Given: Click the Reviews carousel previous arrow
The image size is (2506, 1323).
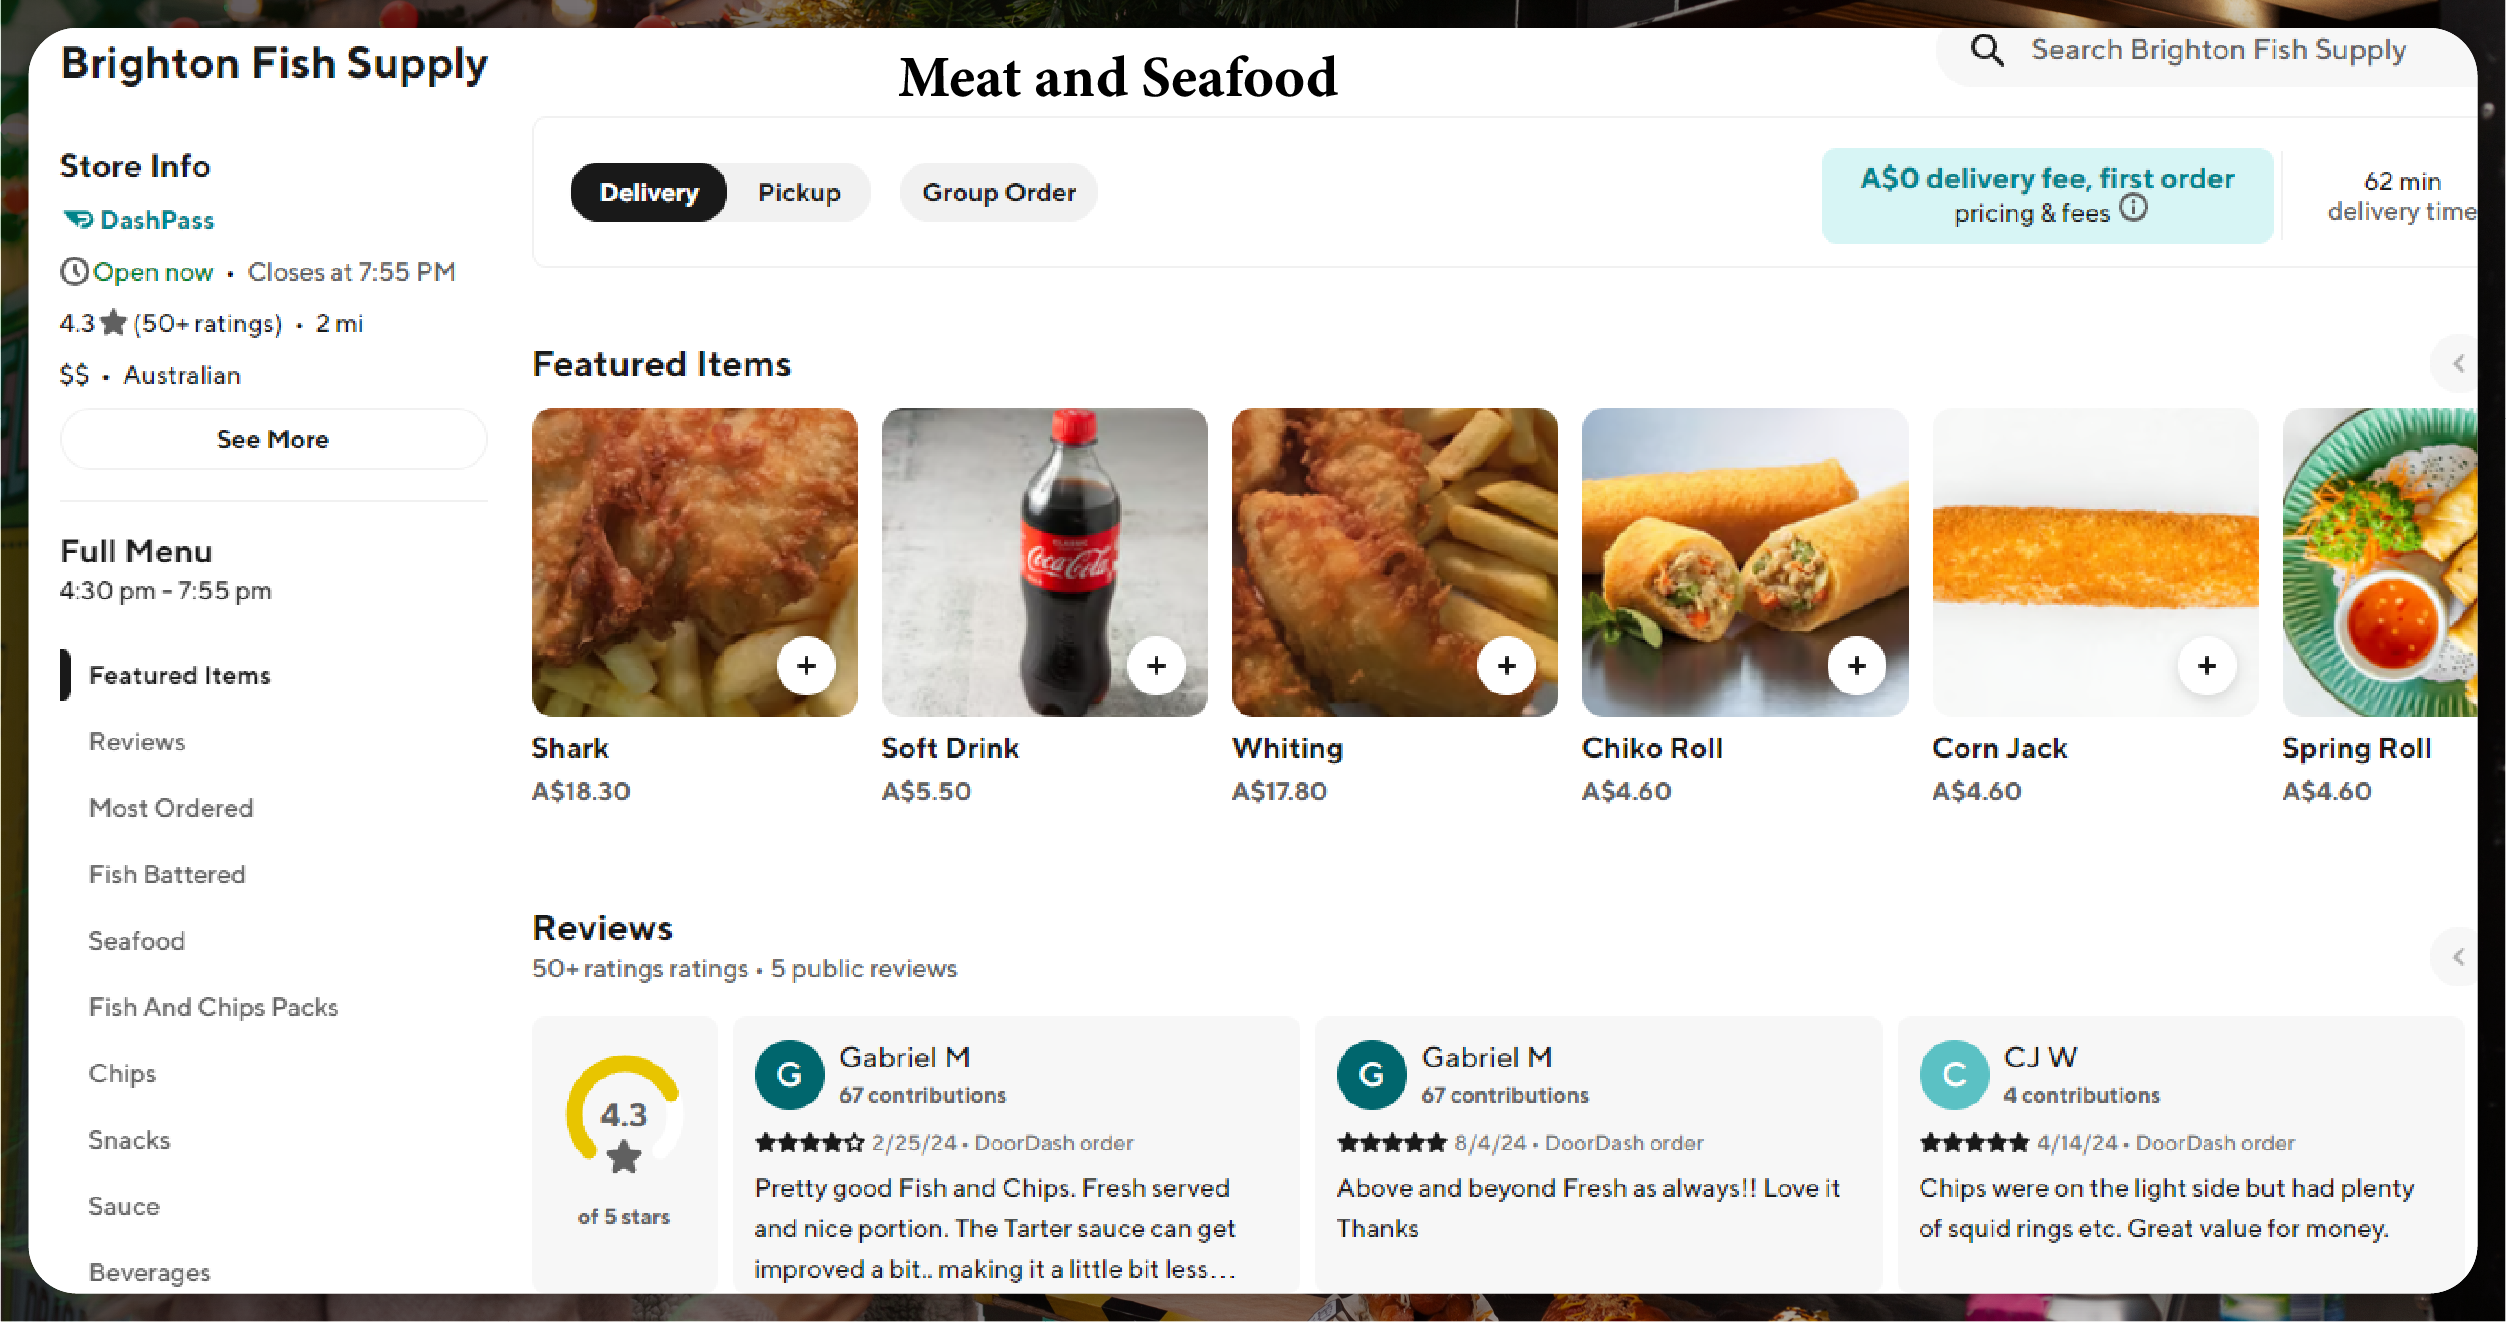Looking at the screenshot, I should (x=2458, y=957).
